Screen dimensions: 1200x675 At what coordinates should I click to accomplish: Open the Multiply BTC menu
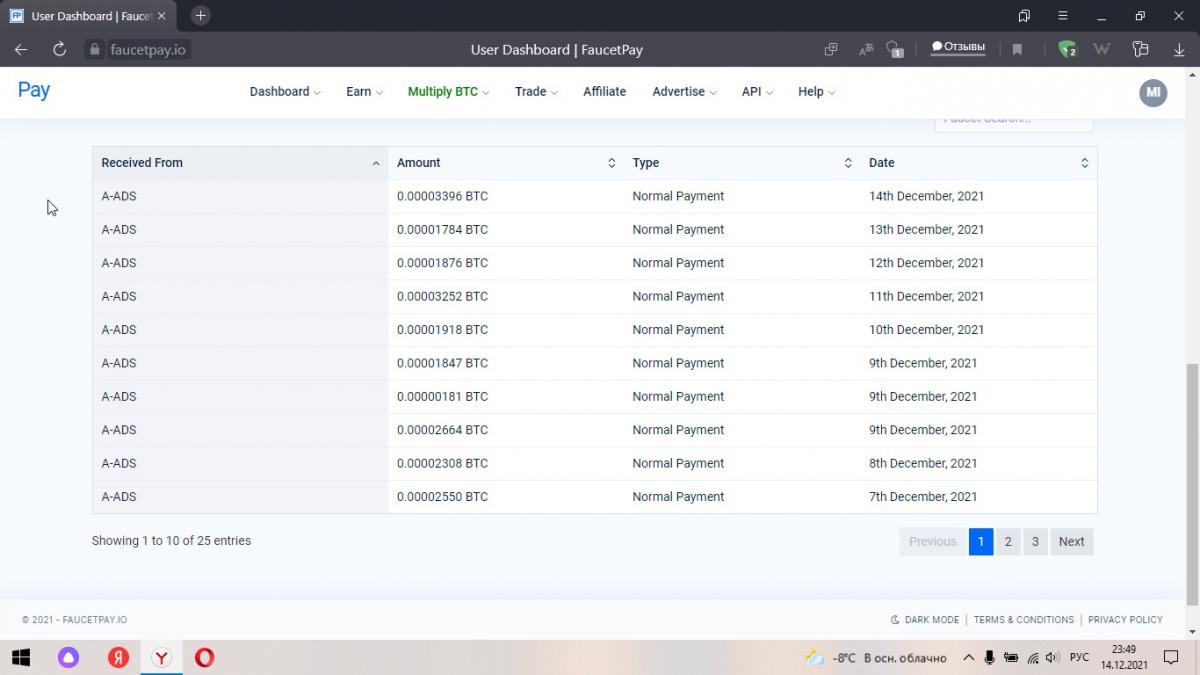[x=448, y=92]
